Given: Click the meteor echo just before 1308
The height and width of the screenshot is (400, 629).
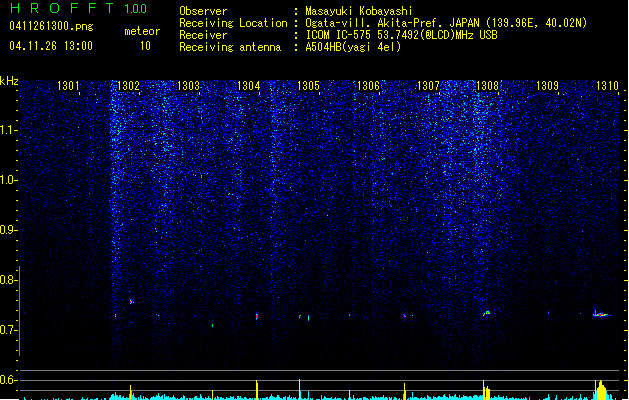Looking at the screenshot, I should (486, 313).
